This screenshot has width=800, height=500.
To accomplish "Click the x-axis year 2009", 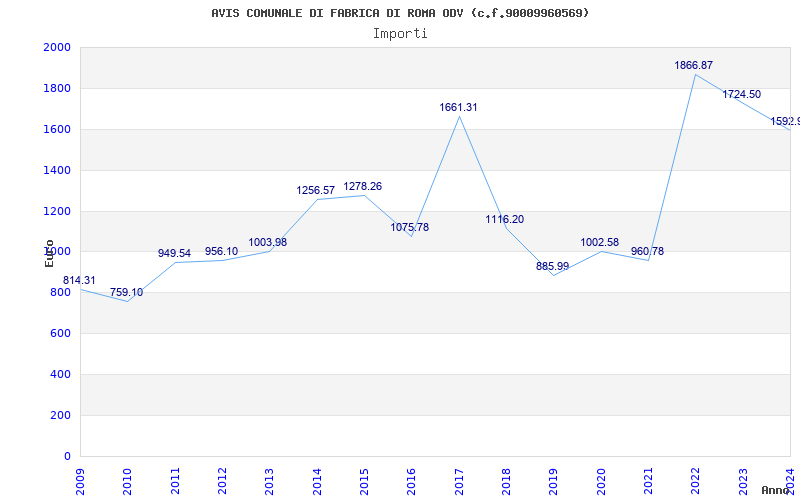I will [80, 482].
